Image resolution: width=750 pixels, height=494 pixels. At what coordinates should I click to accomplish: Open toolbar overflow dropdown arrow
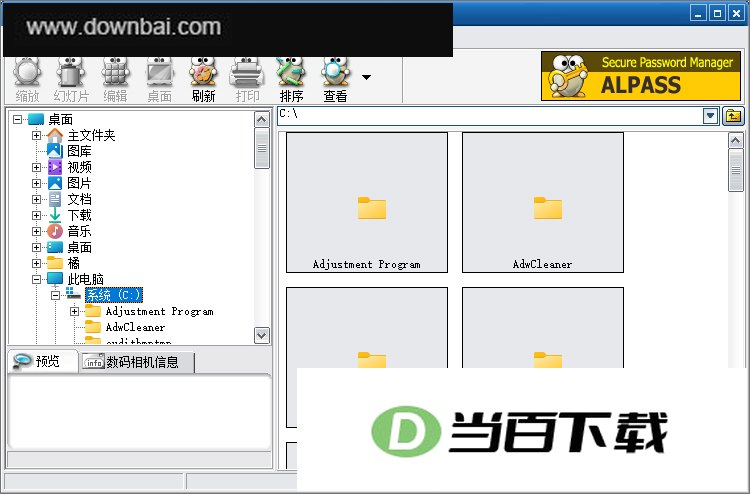coord(366,77)
